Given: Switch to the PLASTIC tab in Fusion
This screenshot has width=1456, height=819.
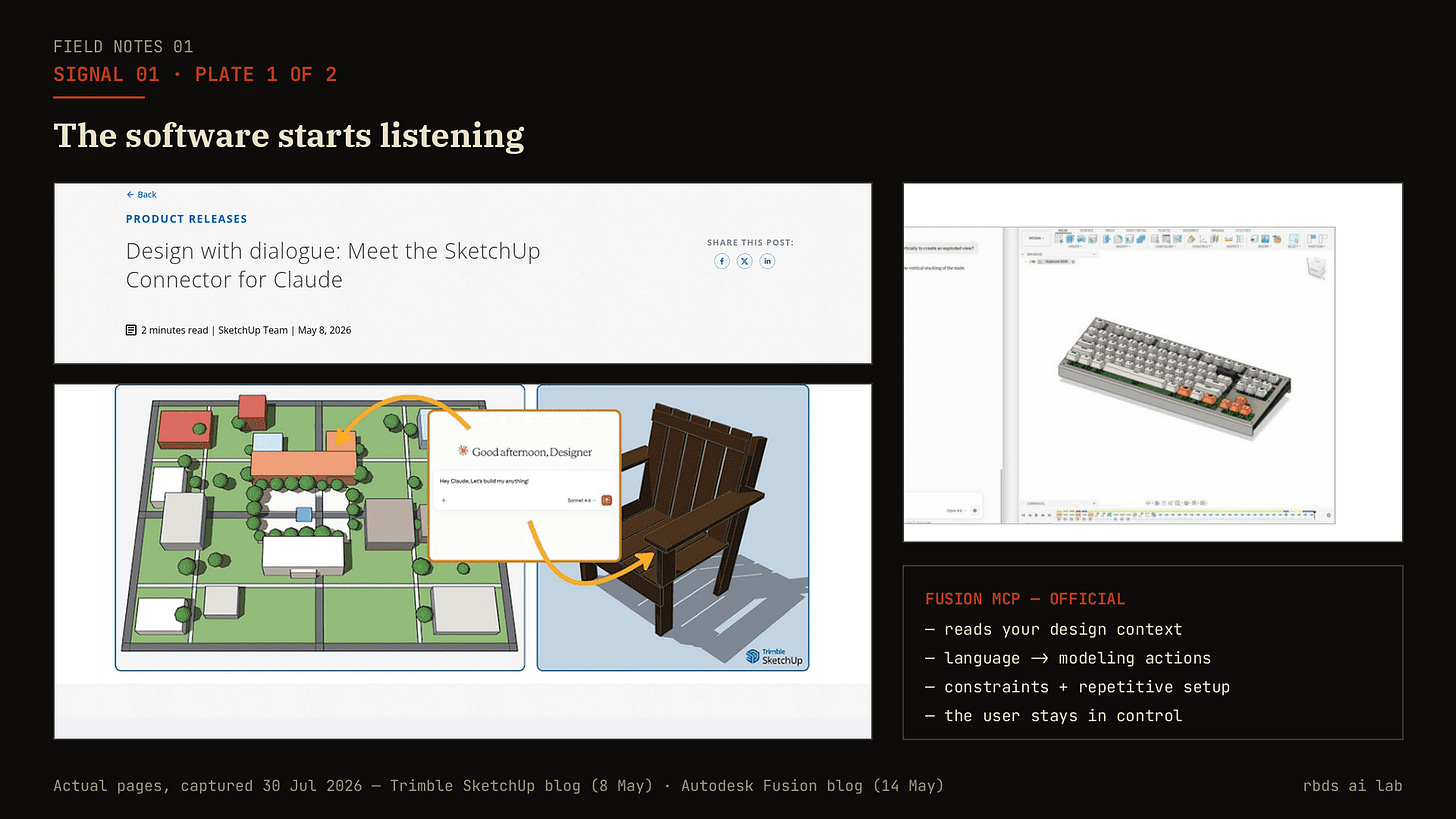Looking at the screenshot, I should click(x=1164, y=230).
